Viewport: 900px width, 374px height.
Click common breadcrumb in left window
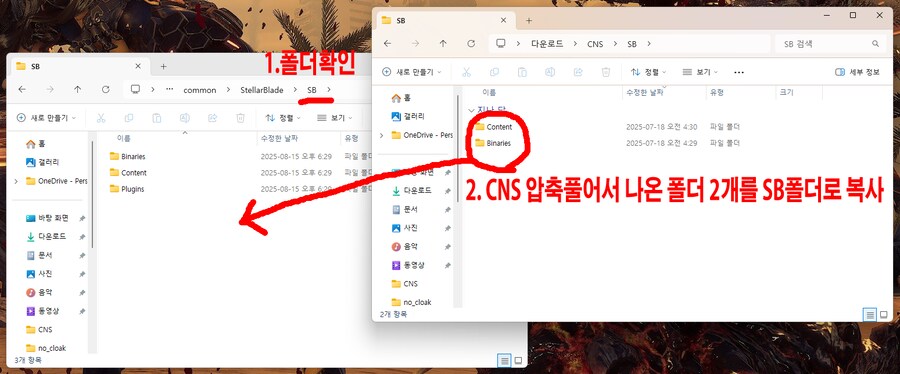pos(200,90)
